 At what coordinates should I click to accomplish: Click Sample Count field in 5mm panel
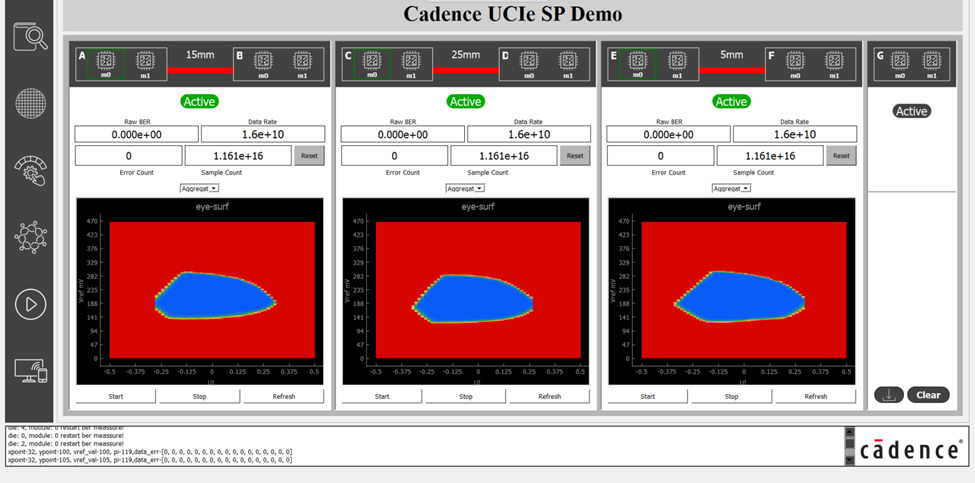click(x=770, y=156)
